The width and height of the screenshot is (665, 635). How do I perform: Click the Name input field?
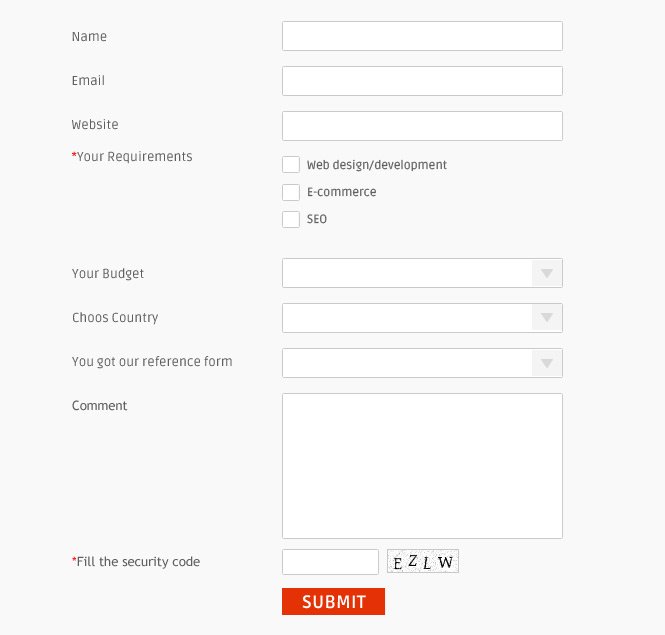point(422,36)
